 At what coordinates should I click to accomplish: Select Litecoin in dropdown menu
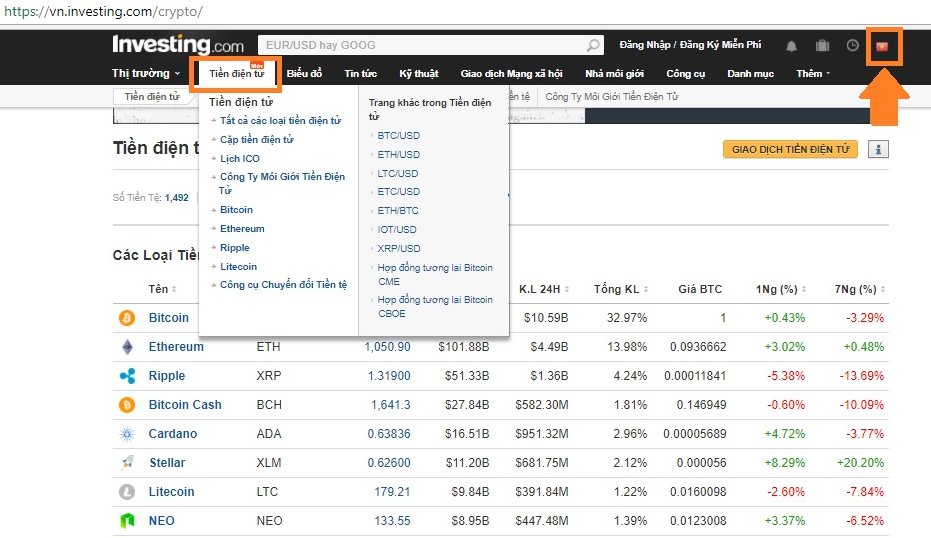coord(238,267)
